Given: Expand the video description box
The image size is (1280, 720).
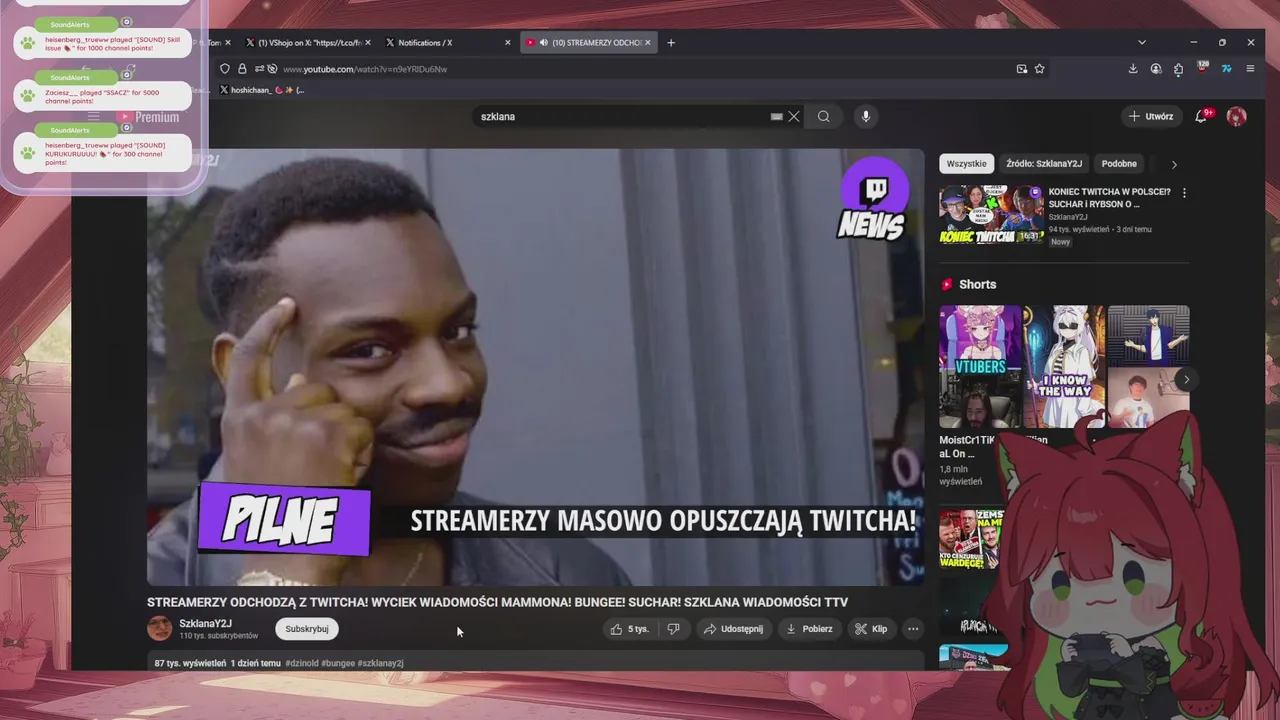Looking at the screenshot, I should click(x=535, y=663).
